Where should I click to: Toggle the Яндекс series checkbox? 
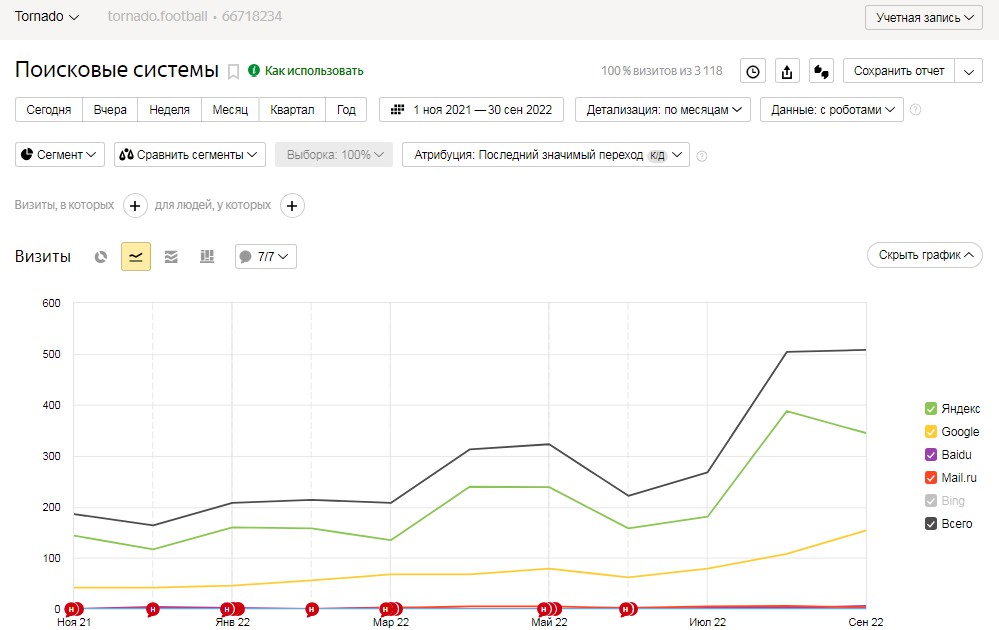pos(931,408)
